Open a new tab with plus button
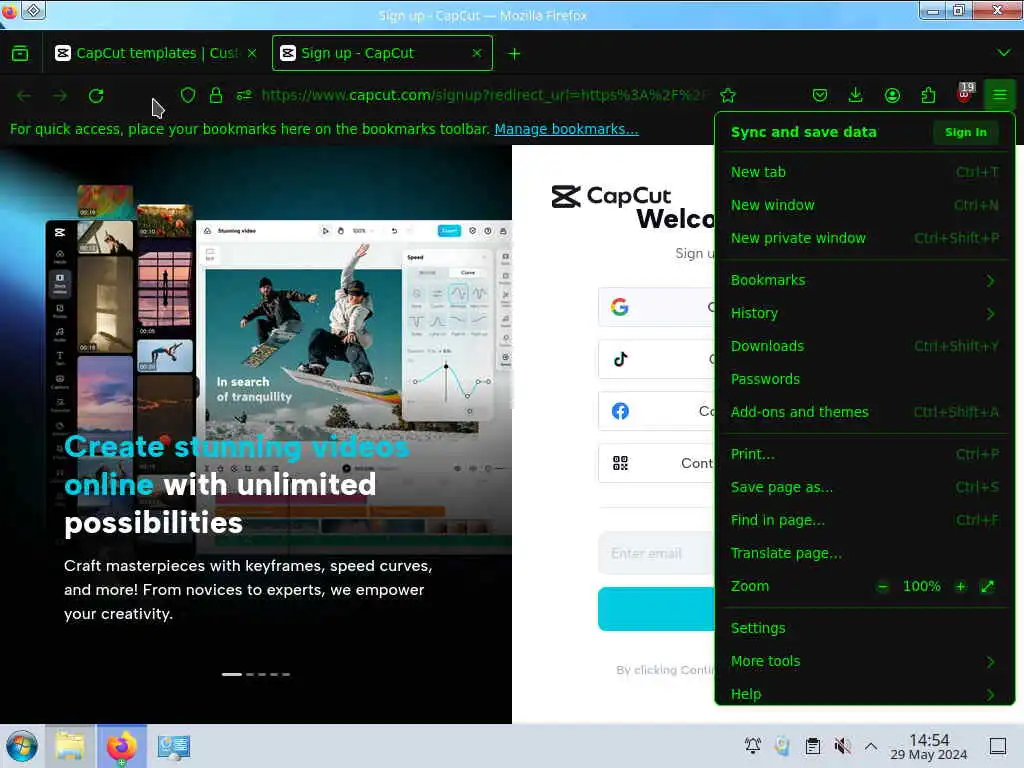Image resolution: width=1024 pixels, height=768 pixels. pos(514,54)
